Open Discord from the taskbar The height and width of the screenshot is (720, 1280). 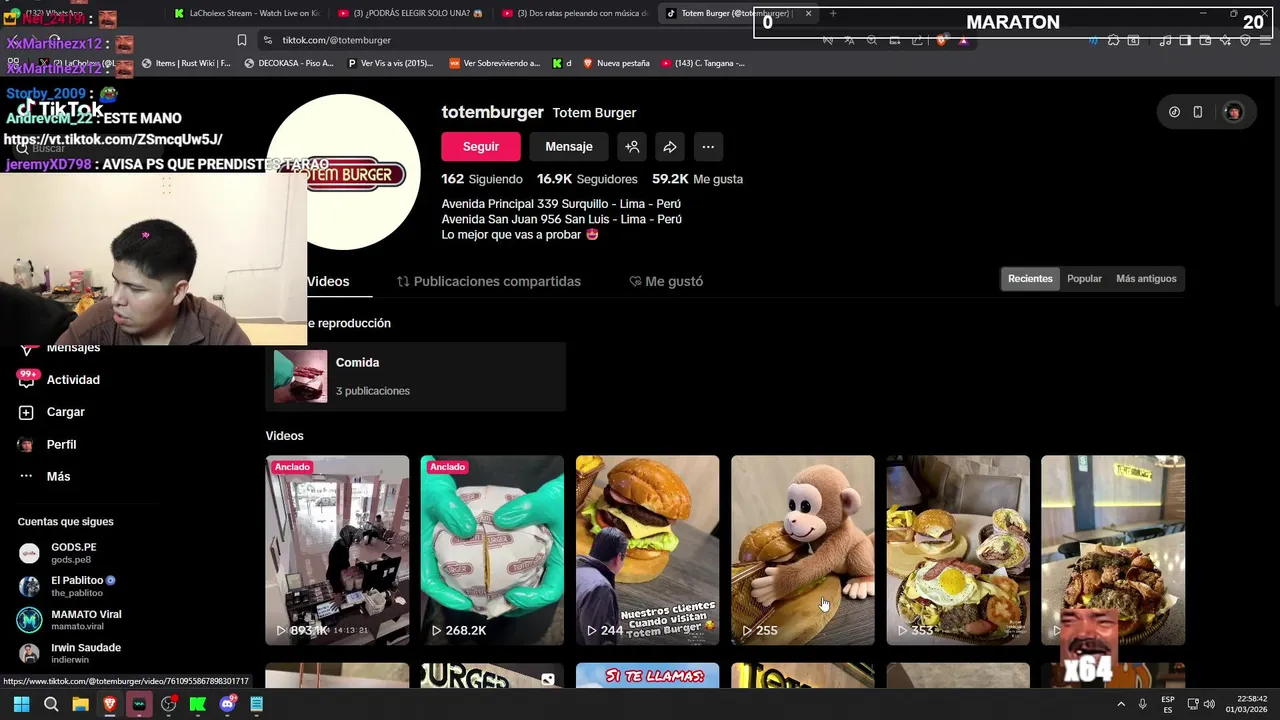[x=227, y=704]
